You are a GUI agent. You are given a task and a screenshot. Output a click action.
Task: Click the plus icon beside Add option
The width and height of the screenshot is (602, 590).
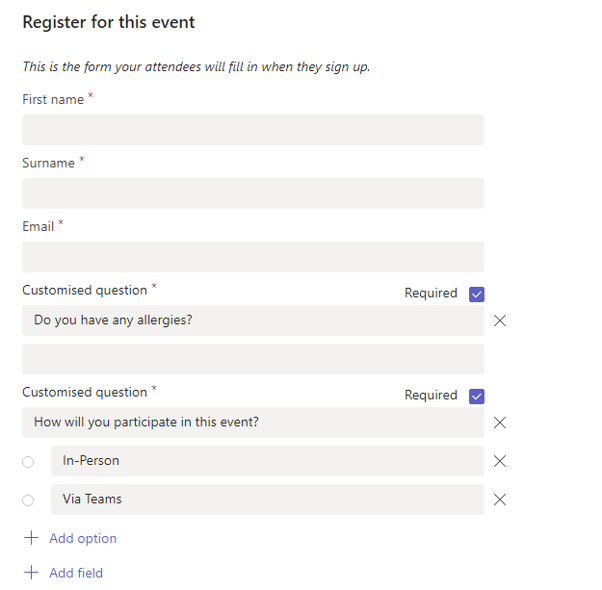(x=31, y=538)
